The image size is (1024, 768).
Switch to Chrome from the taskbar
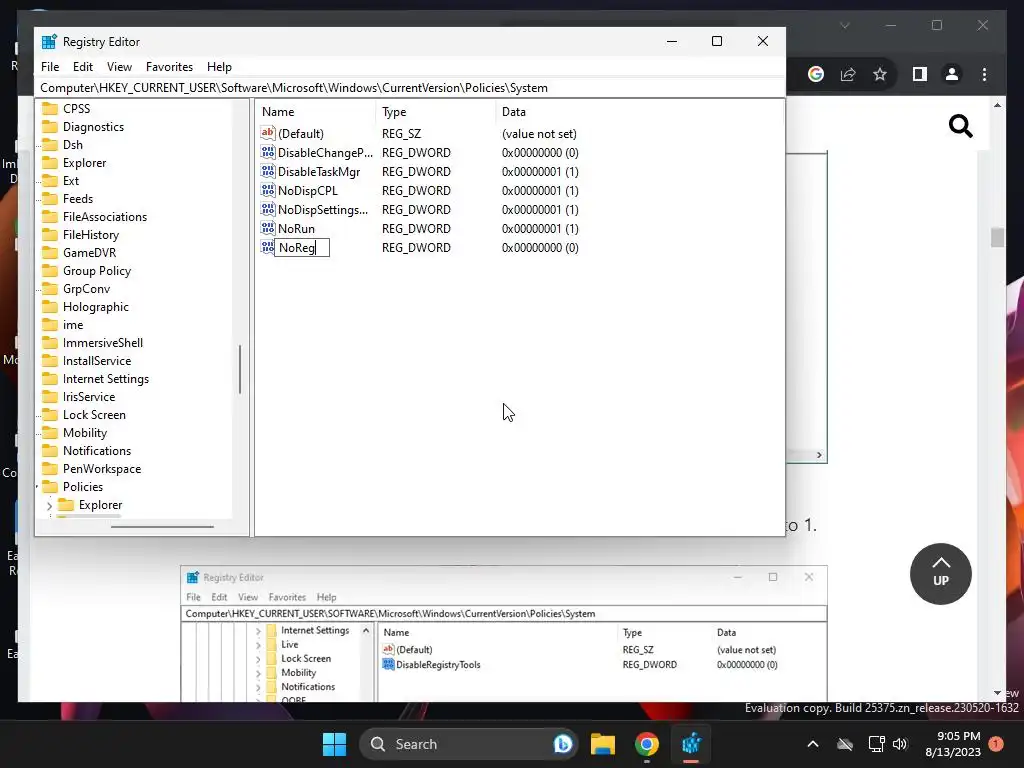click(x=647, y=744)
